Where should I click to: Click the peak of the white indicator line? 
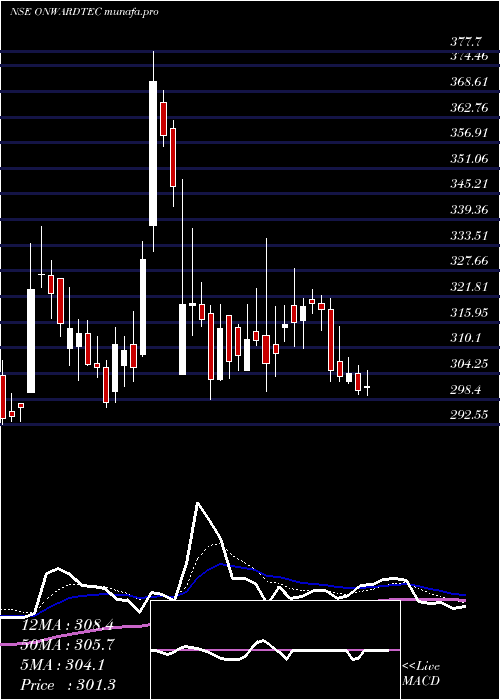(x=197, y=503)
